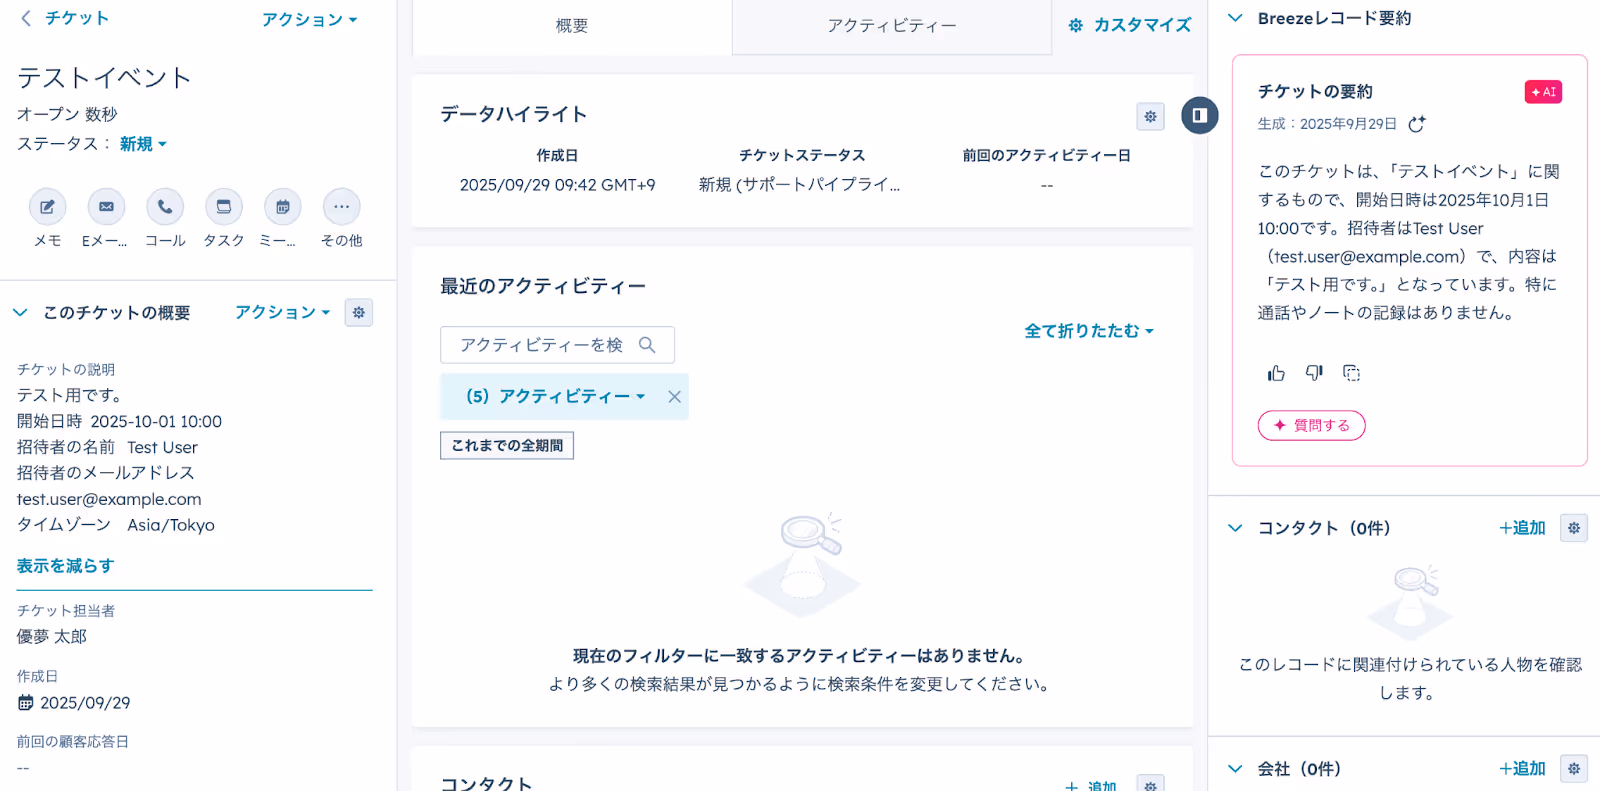The width and height of the screenshot is (1600, 791).
Task: Click これまでの全期間 button
Action: 507,446
